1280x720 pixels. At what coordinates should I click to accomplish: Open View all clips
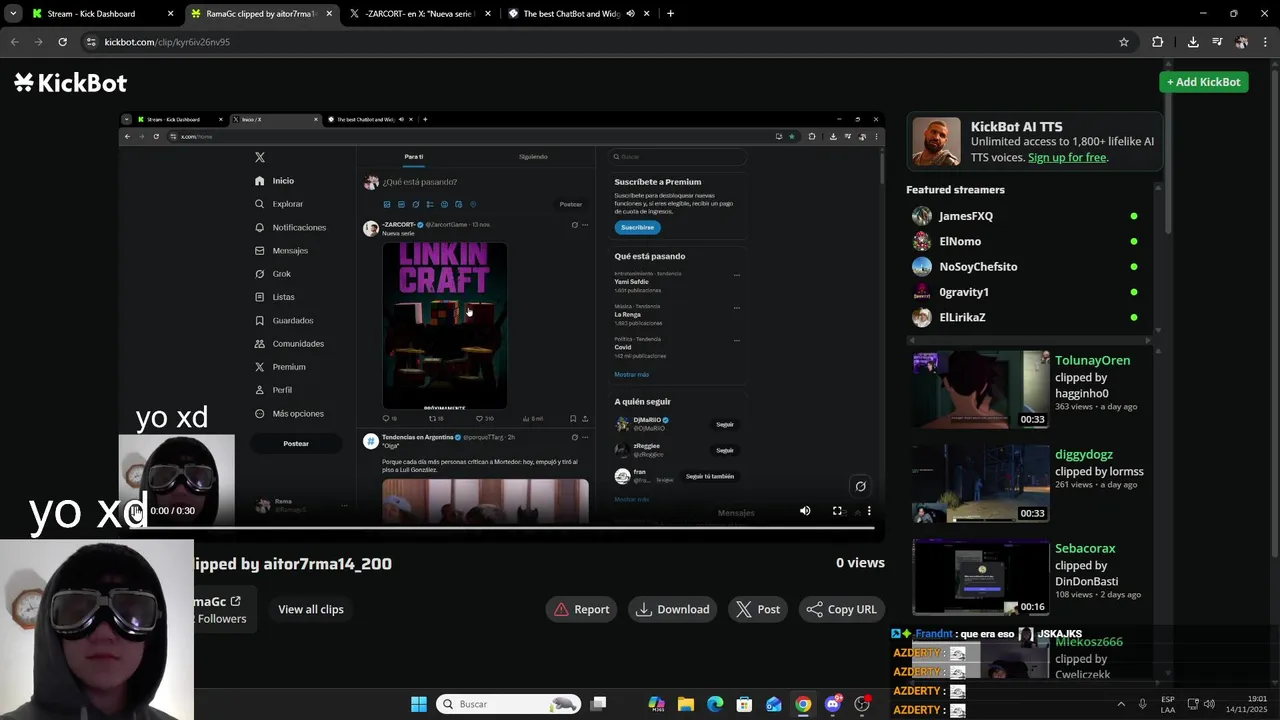pyautogui.click(x=311, y=609)
